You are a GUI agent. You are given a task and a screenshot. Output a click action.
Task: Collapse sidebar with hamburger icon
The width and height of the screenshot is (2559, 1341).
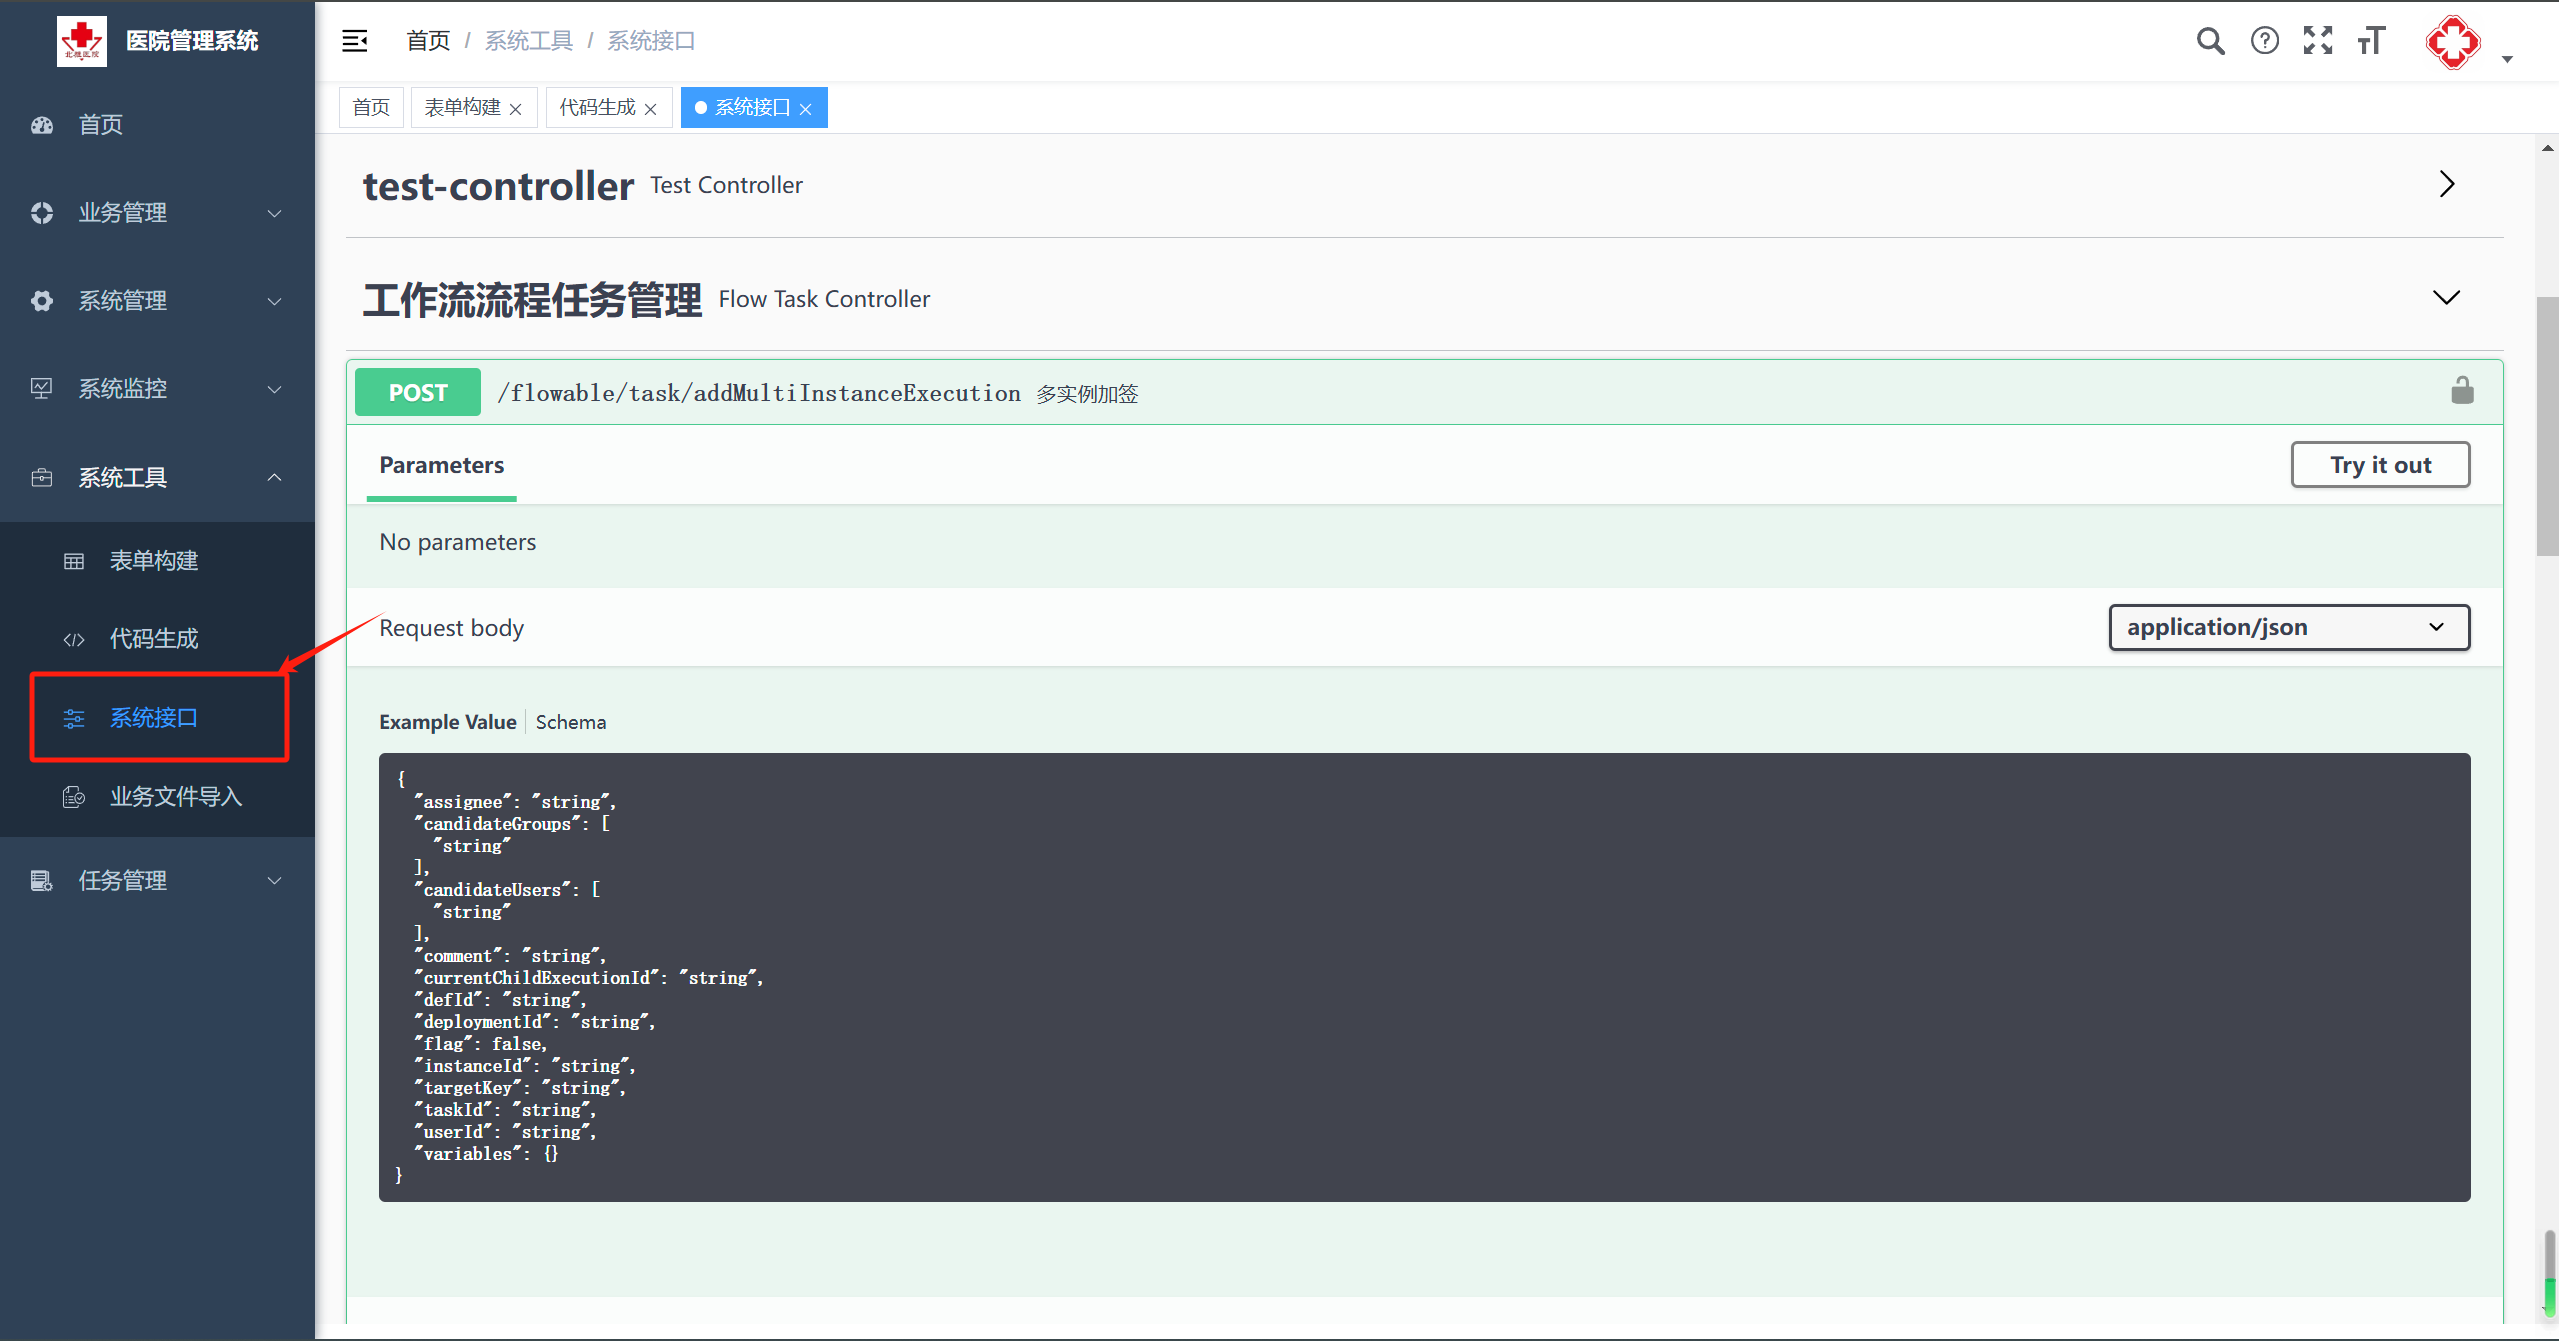tap(355, 41)
